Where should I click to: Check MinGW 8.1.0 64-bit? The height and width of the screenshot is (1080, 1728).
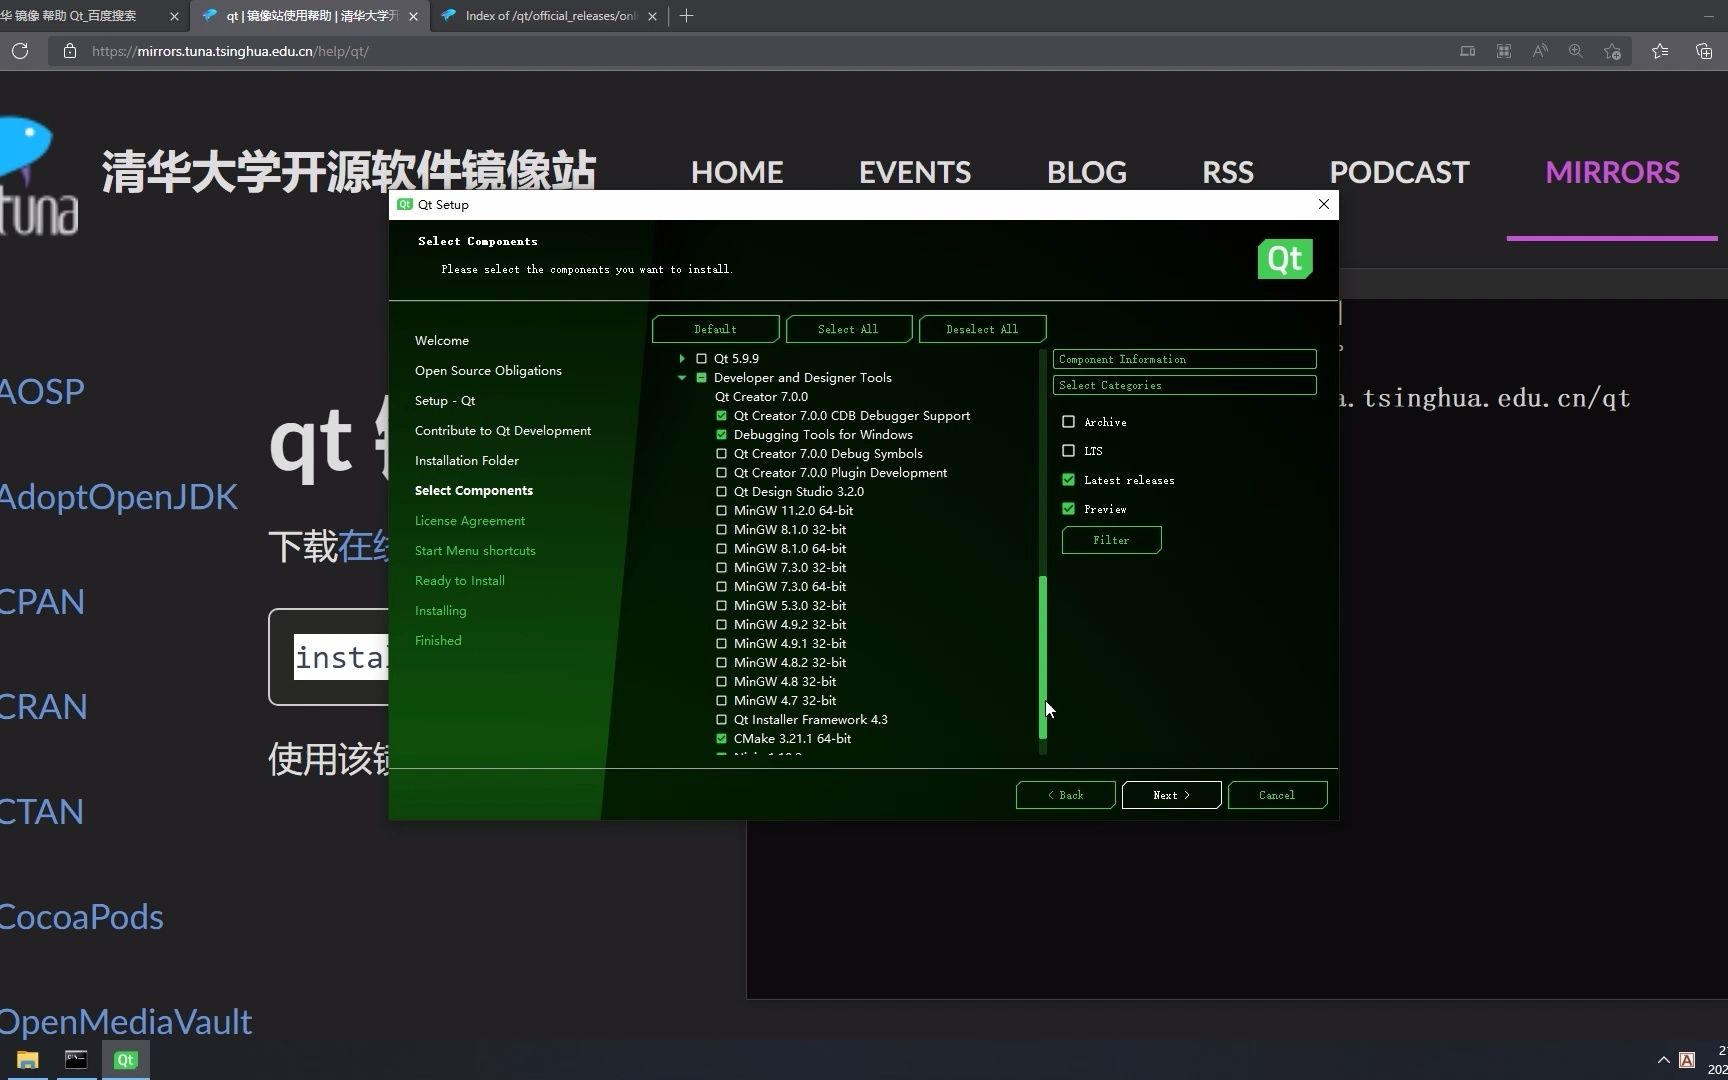721,548
